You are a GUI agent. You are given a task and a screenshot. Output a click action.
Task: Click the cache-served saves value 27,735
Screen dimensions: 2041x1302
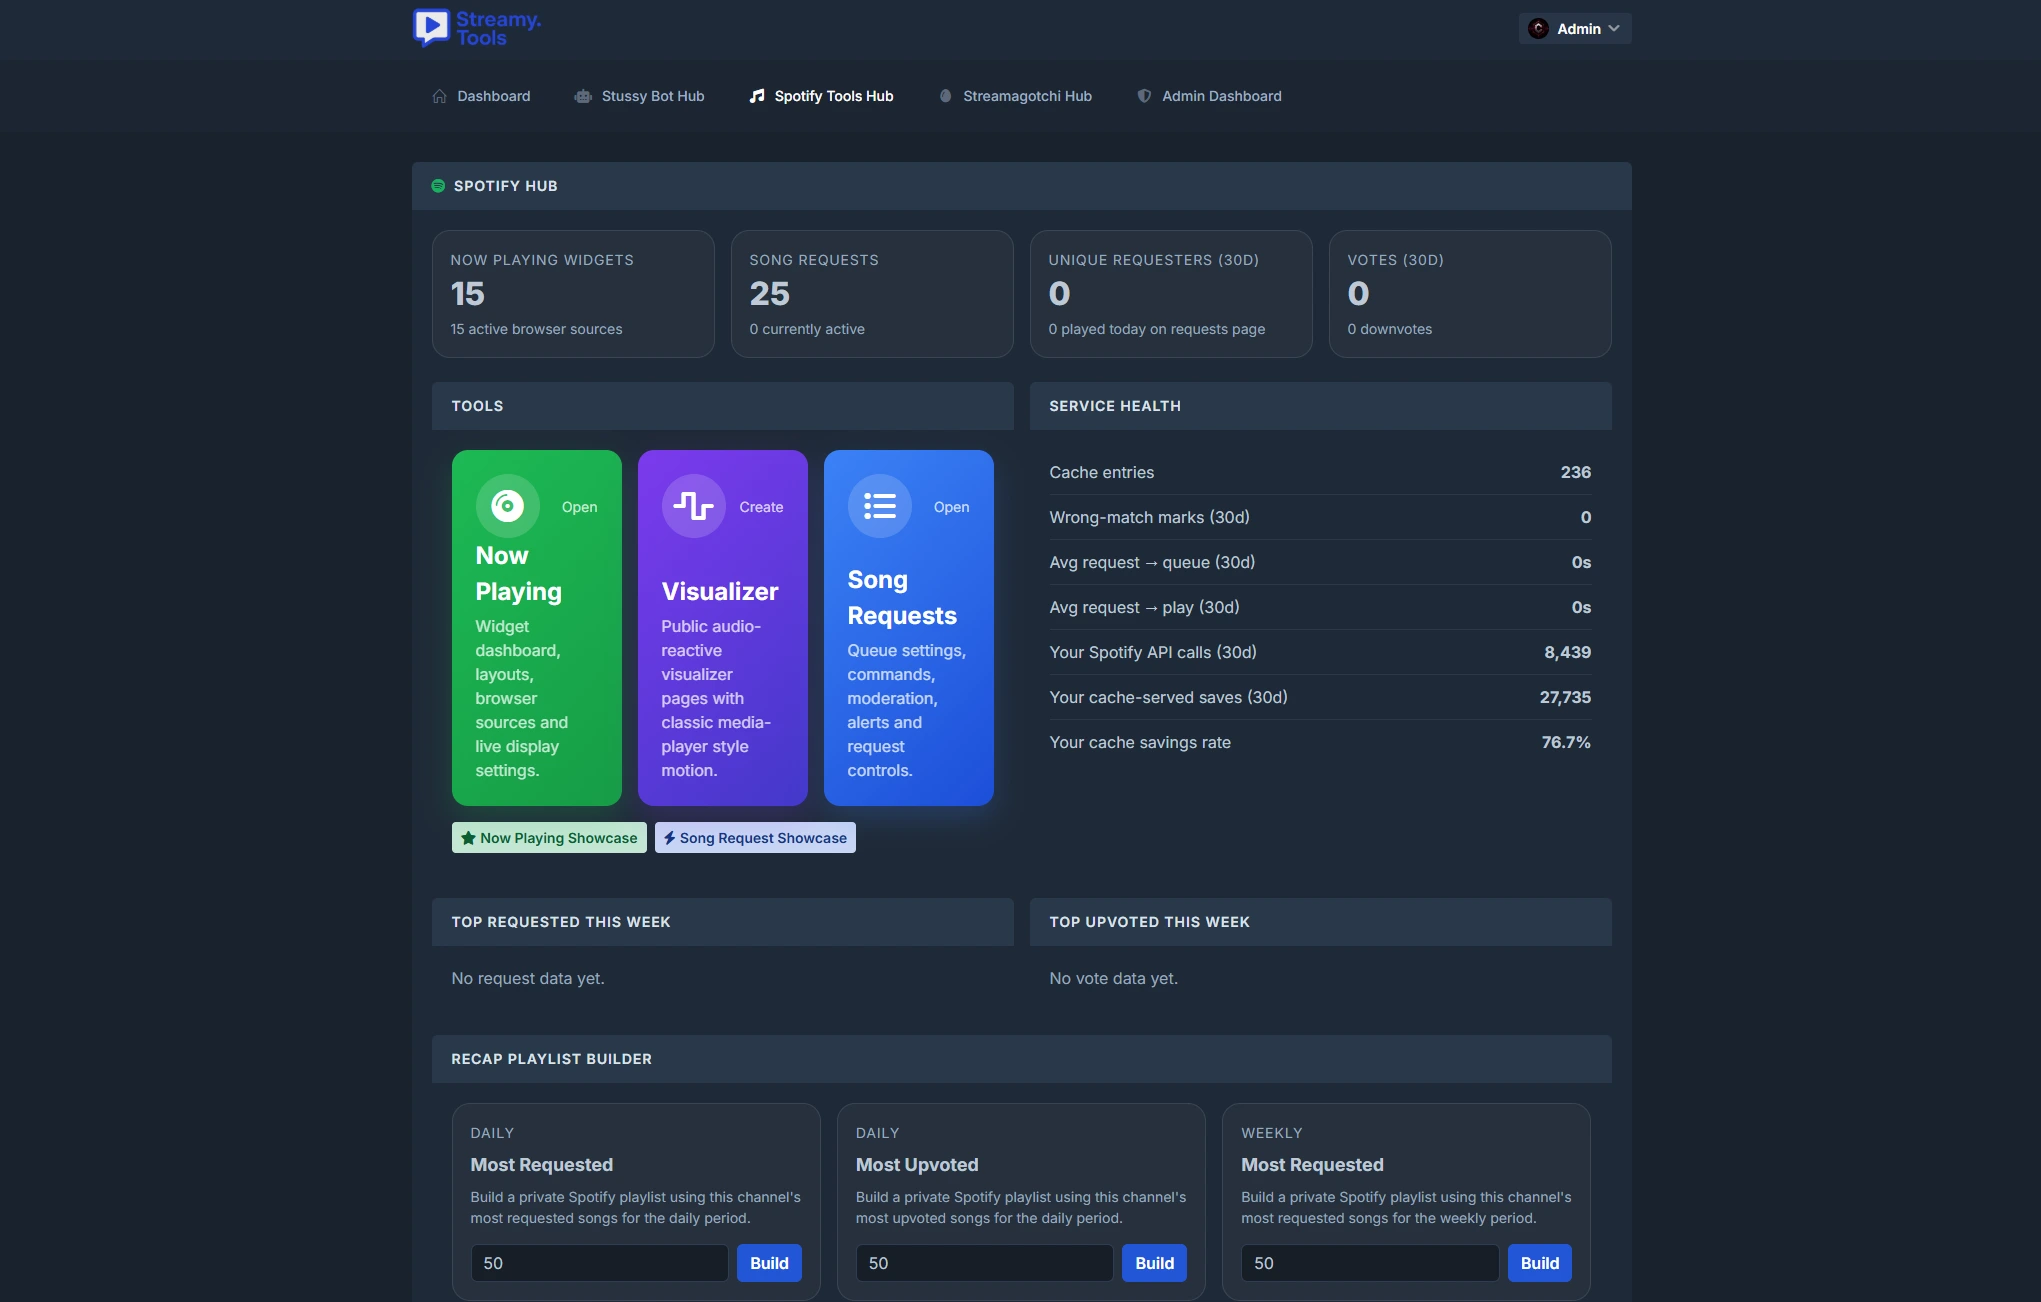point(1565,697)
